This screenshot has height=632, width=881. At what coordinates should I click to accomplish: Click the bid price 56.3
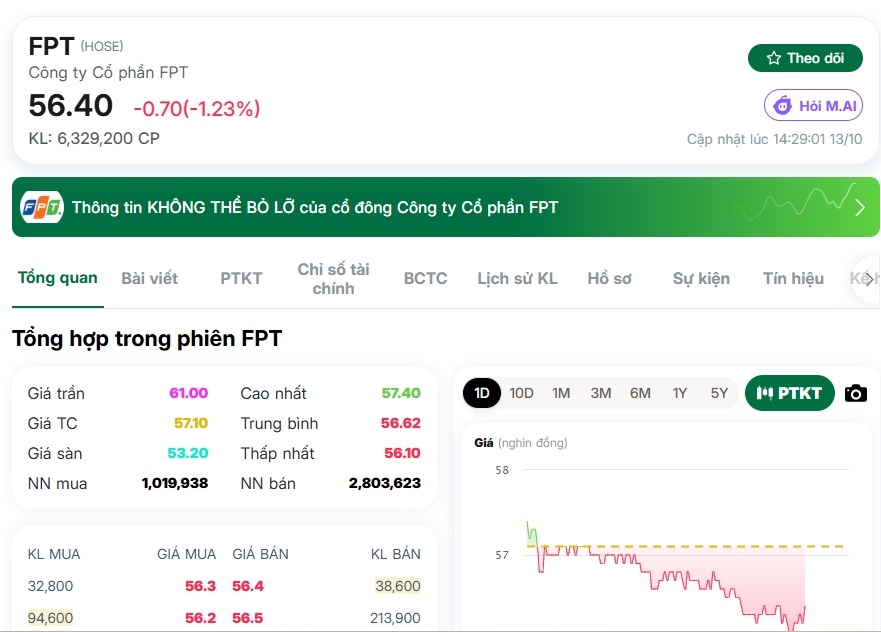[201, 586]
